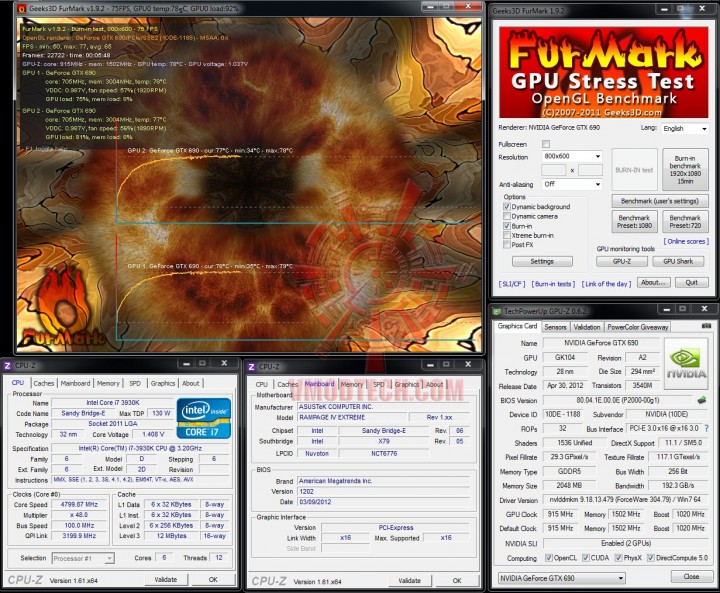Open Validation tab in GPU-Z
The width and height of the screenshot is (720, 593).
click(x=587, y=327)
